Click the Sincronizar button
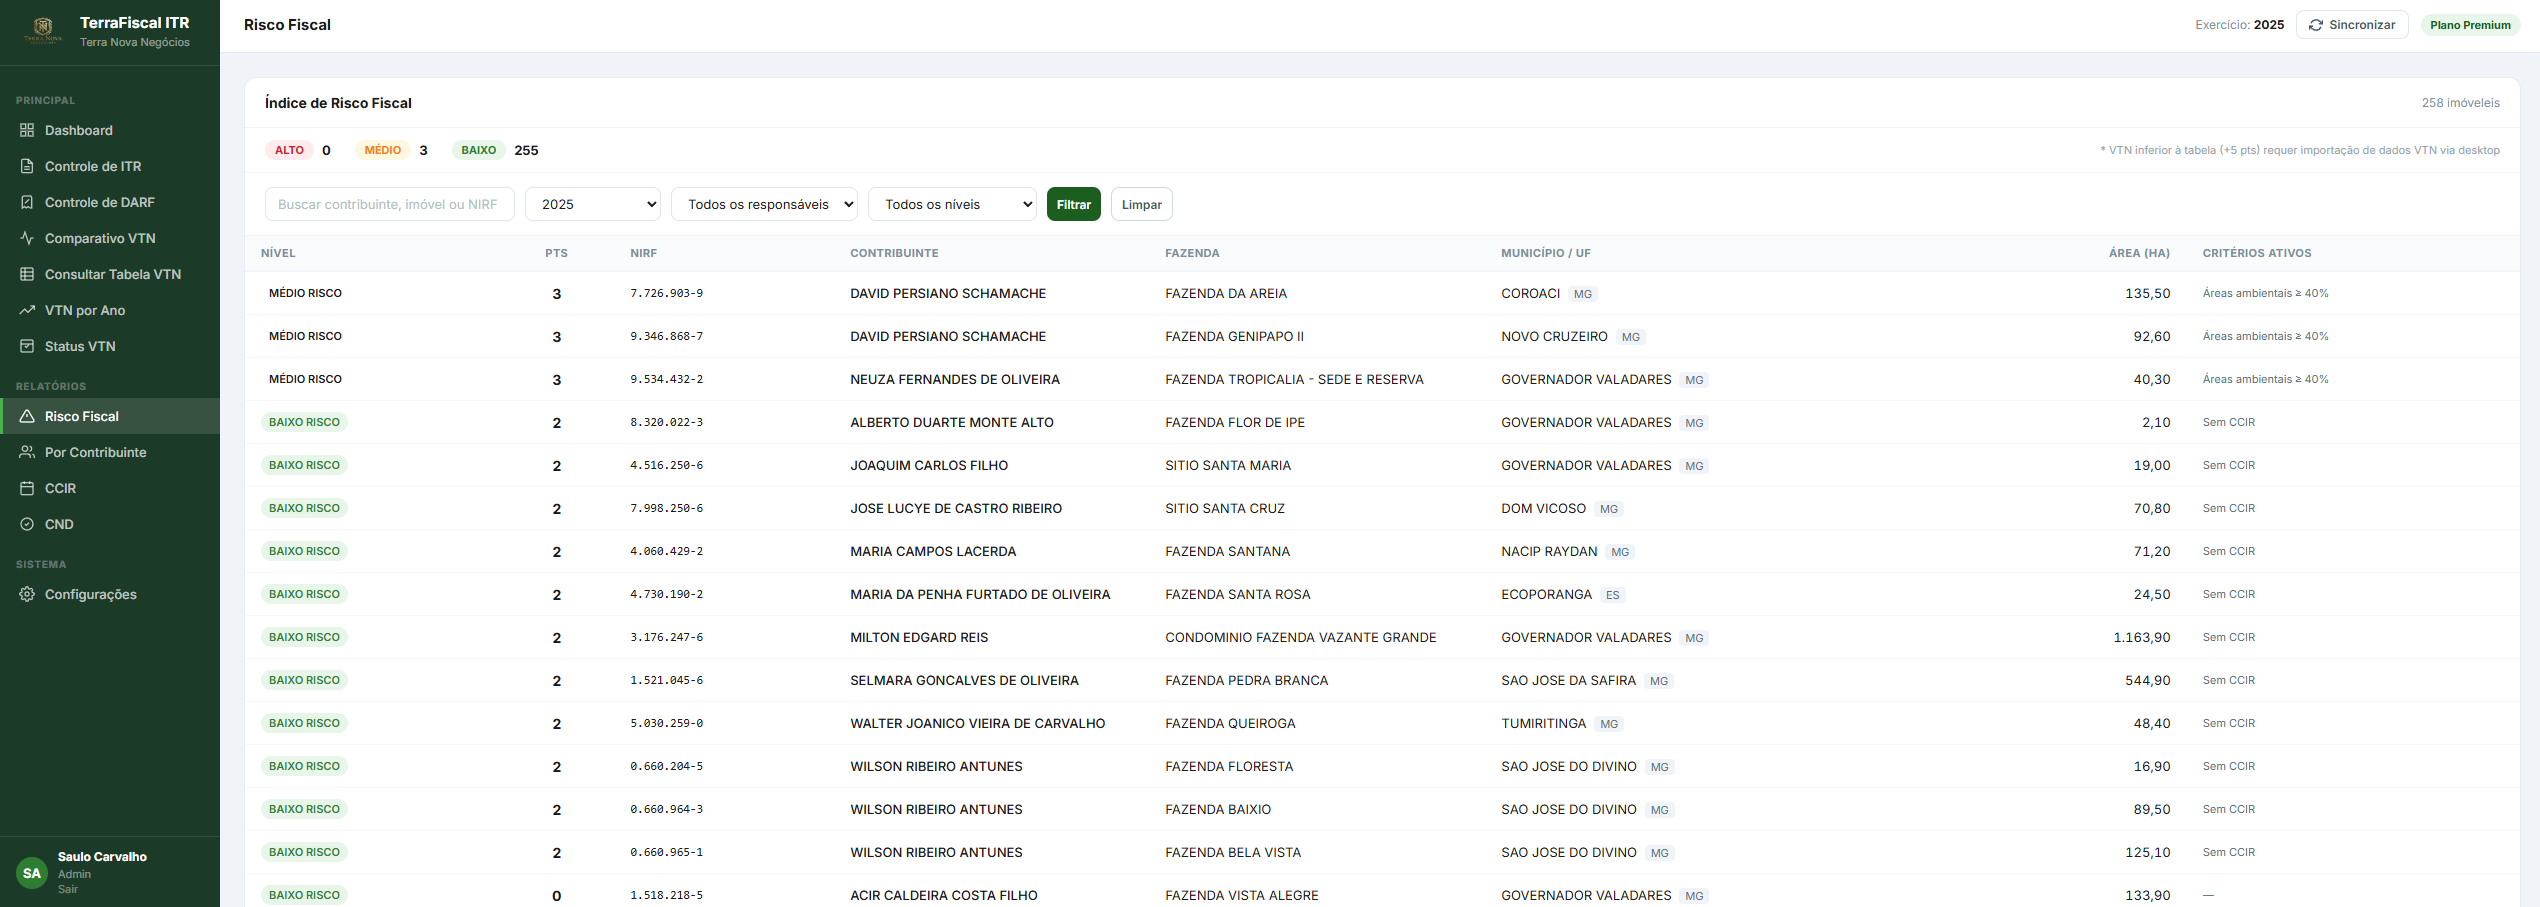The image size is (2540, 907). point(2352,25)
